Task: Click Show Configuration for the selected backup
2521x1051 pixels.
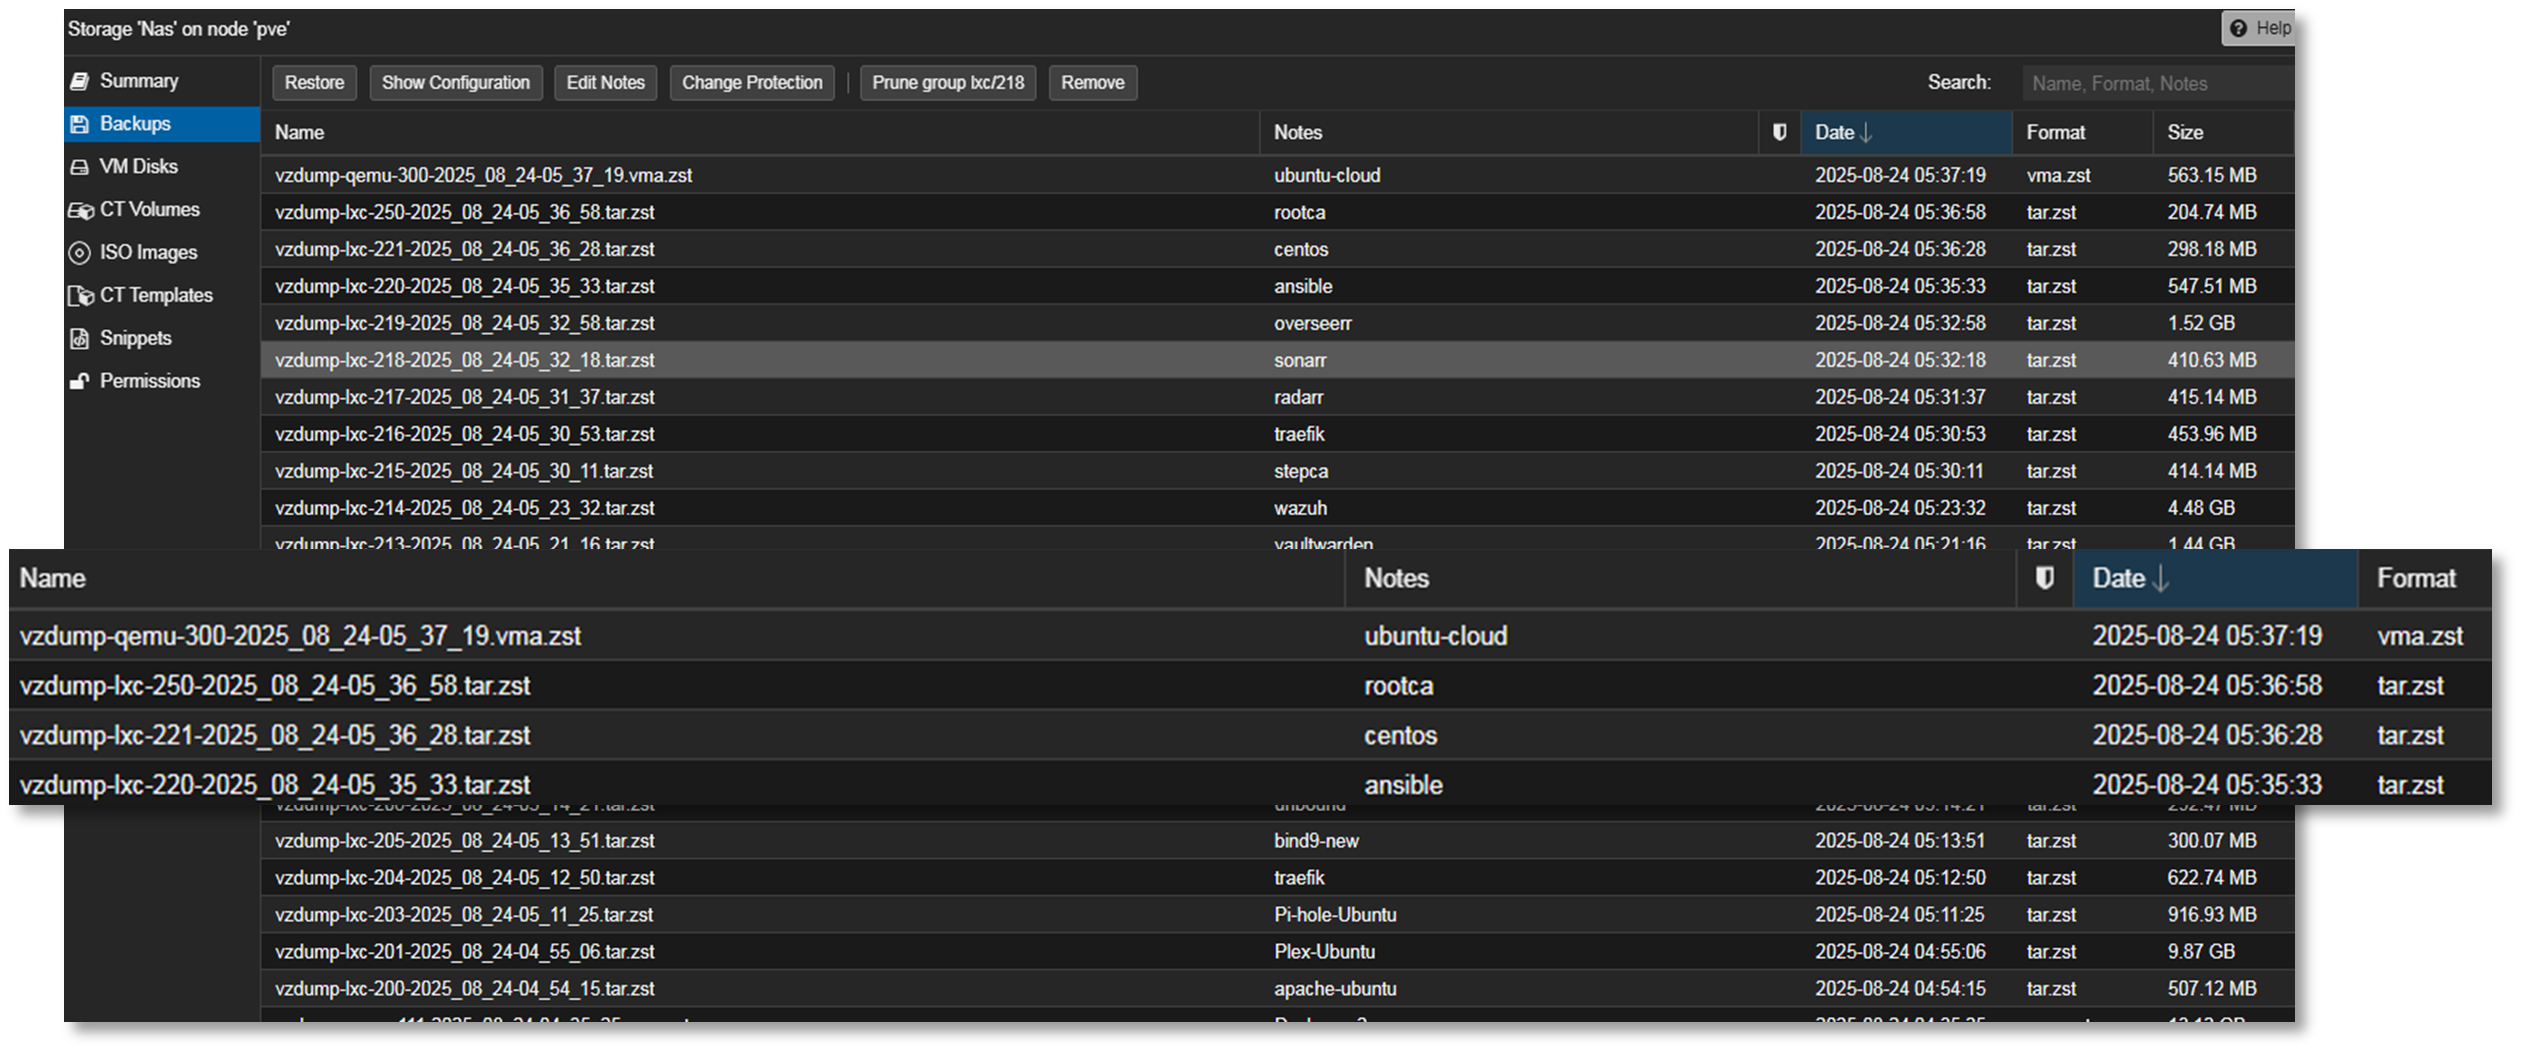Action: [x=456, y=82]
